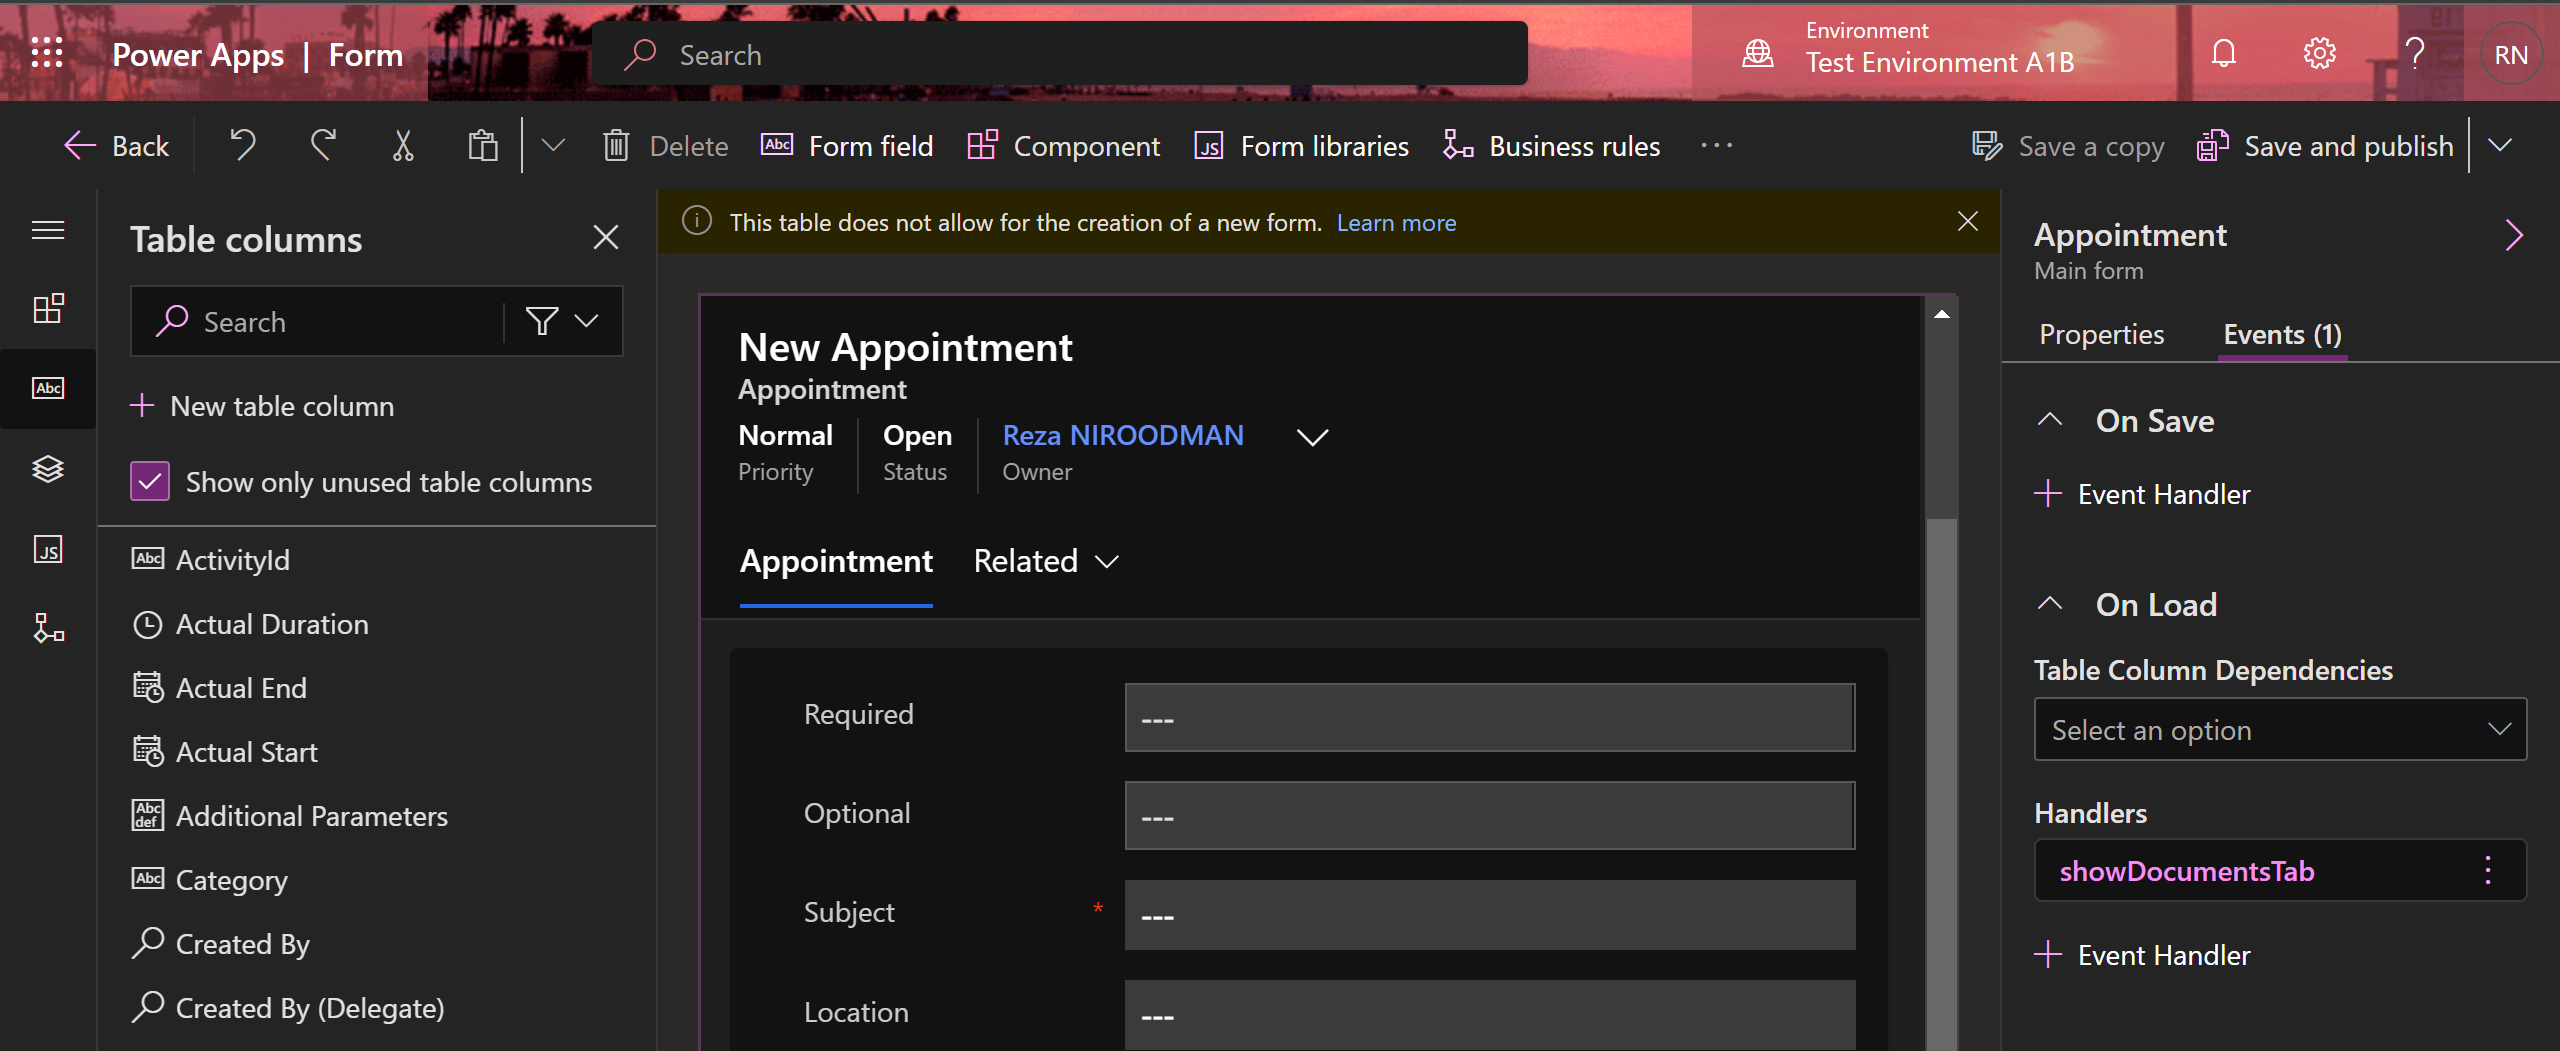Screen dimensions: 2560x1051
Task: Click the Redo arrow icon
Action: (322, 146)
